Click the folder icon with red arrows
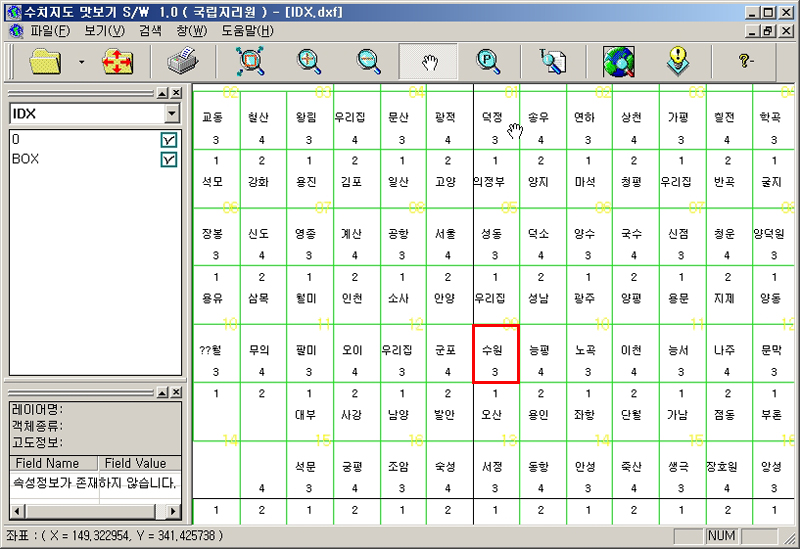 pos(117,62)
